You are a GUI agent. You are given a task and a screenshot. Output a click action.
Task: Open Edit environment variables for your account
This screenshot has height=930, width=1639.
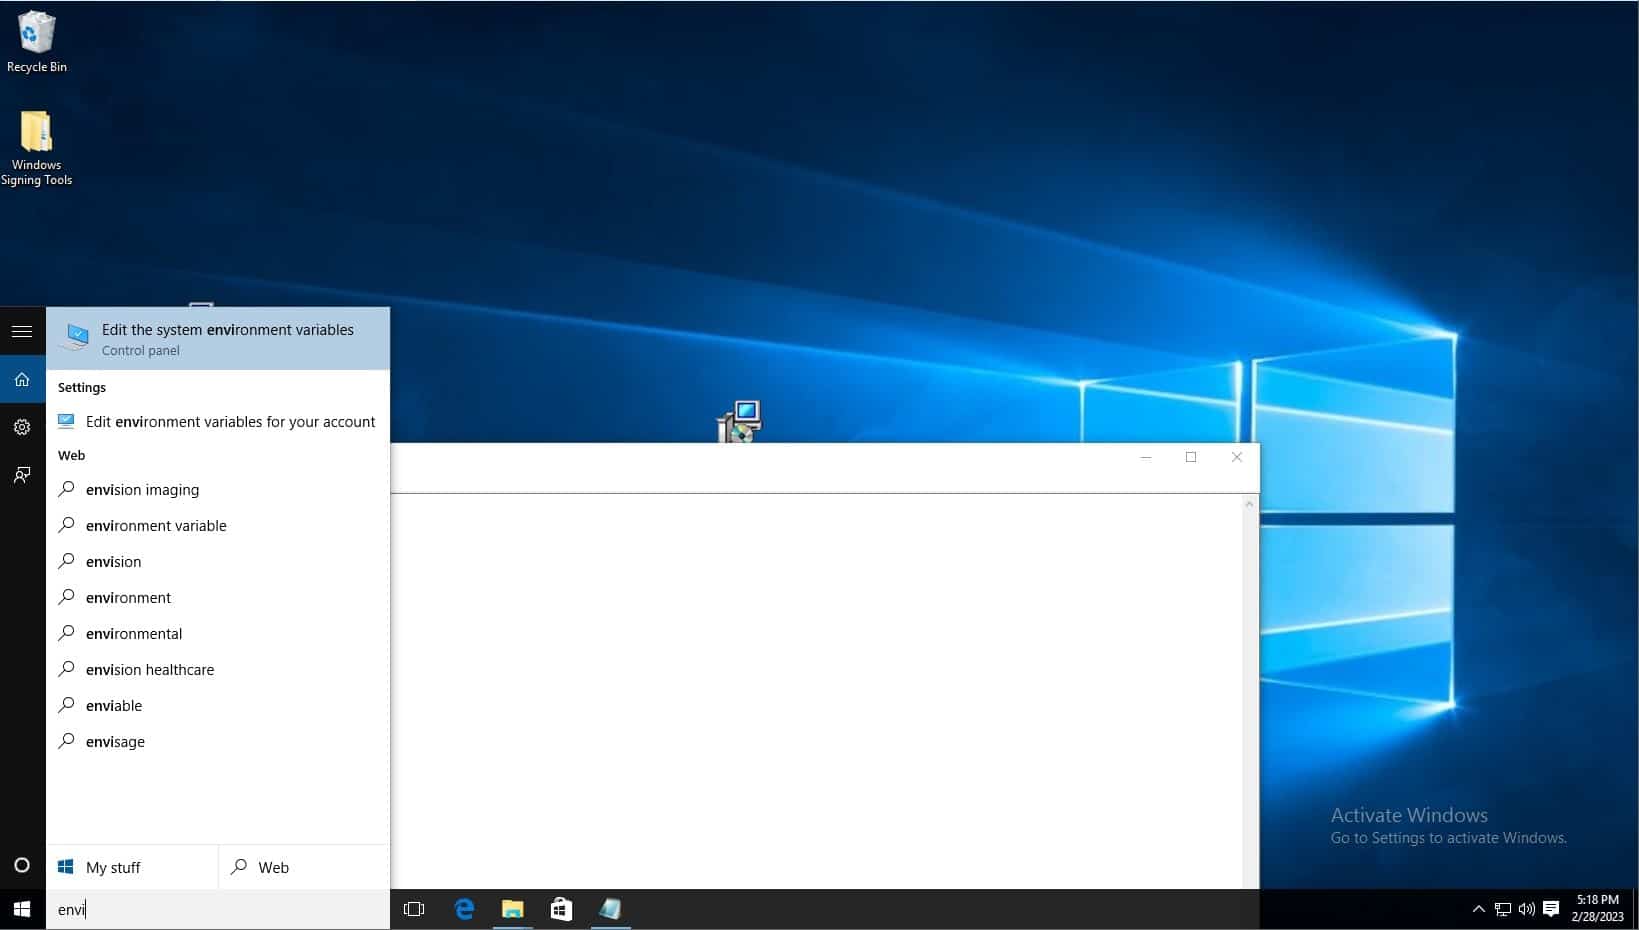click(x=230, y=422)
